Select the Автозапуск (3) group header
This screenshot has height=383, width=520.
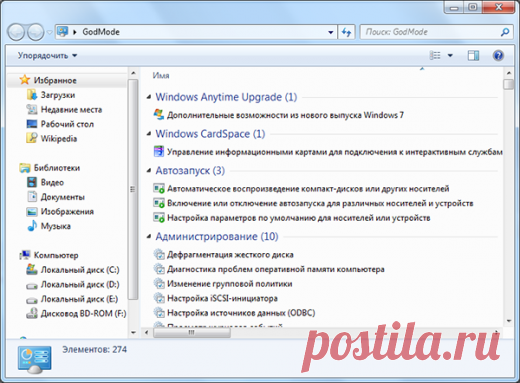coord(190,171)
